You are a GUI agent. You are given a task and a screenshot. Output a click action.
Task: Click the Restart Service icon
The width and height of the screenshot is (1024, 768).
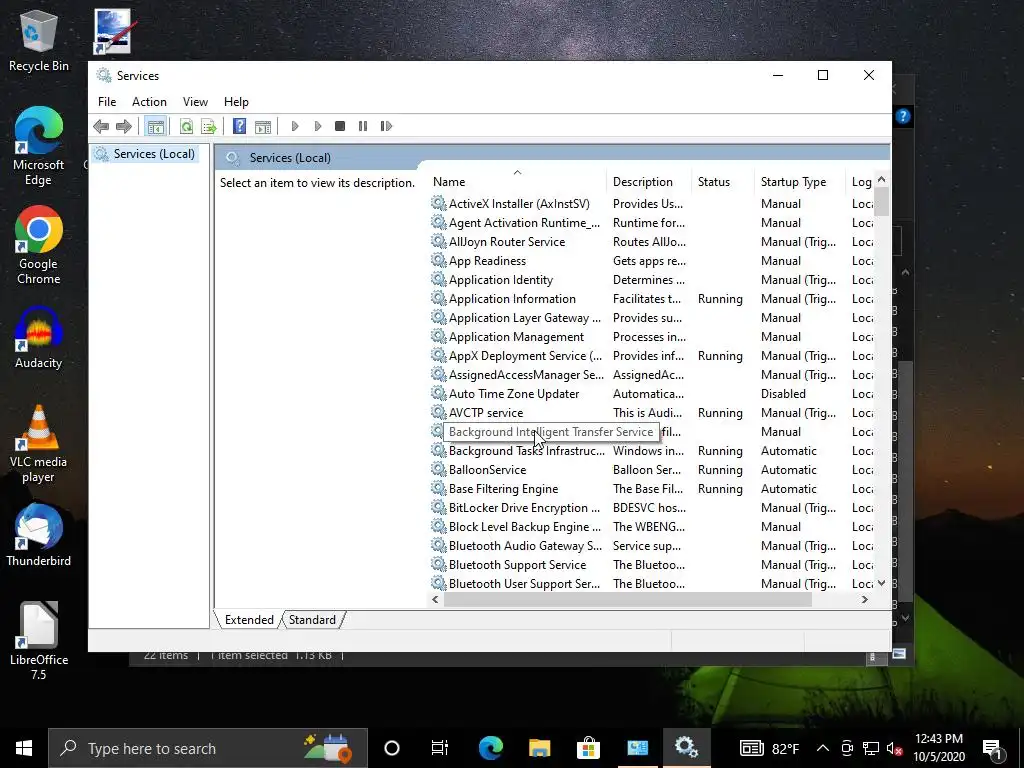(386, 126)
